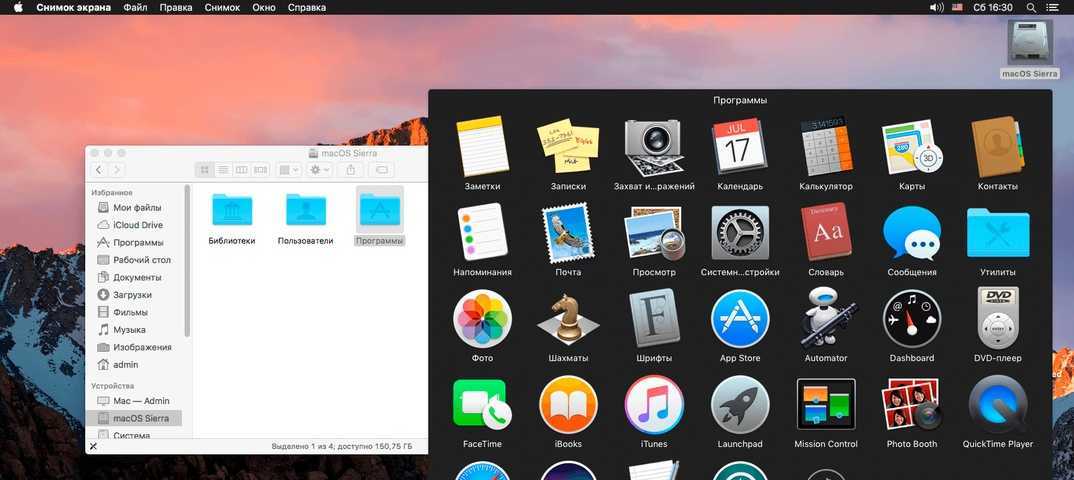The width and height of the screenshot is (1074, 480).
Task: Open the volume control in menu bar
Action: pyautogui.click(x=936, y=7)
